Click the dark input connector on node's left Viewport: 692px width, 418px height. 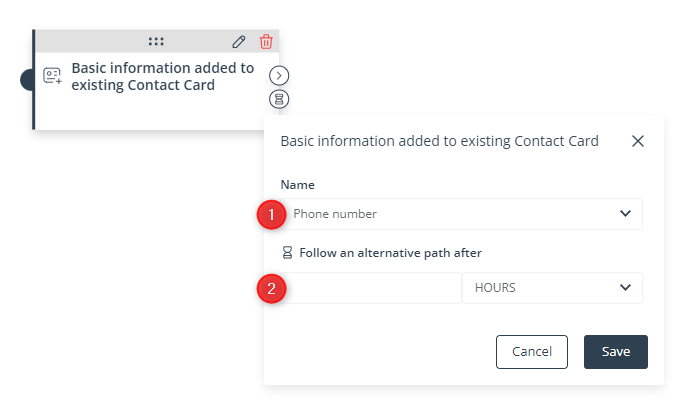coord(26,80)
